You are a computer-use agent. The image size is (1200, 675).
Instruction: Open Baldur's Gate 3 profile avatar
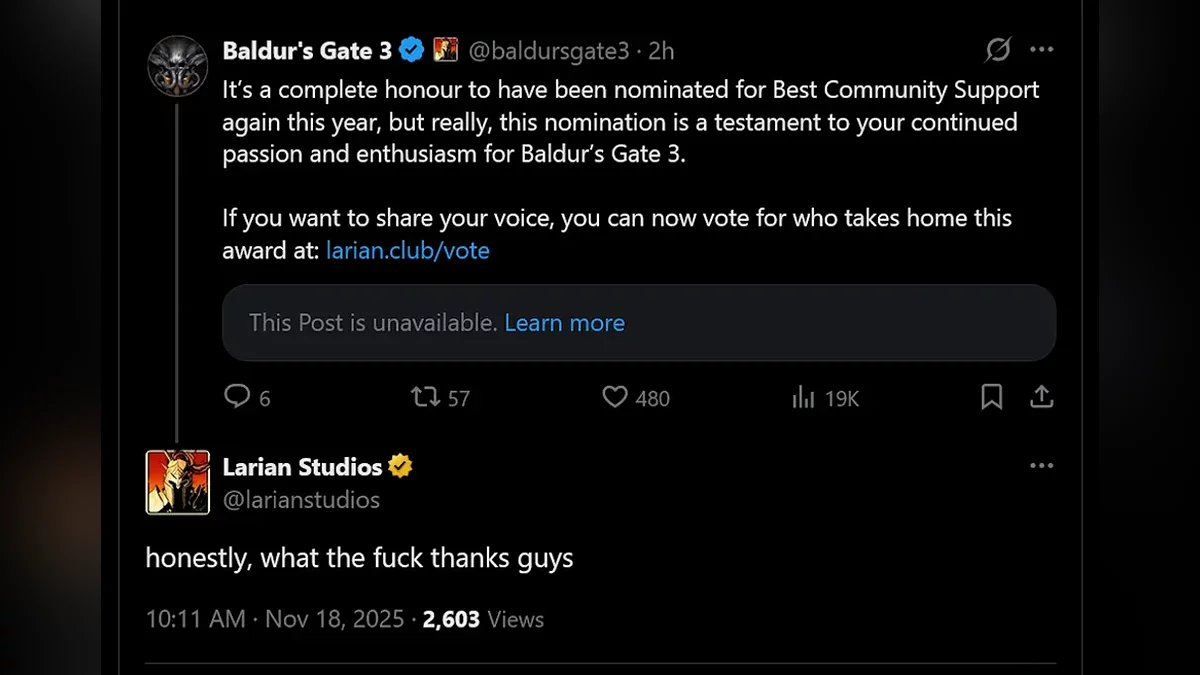click(x=178, y=66)
